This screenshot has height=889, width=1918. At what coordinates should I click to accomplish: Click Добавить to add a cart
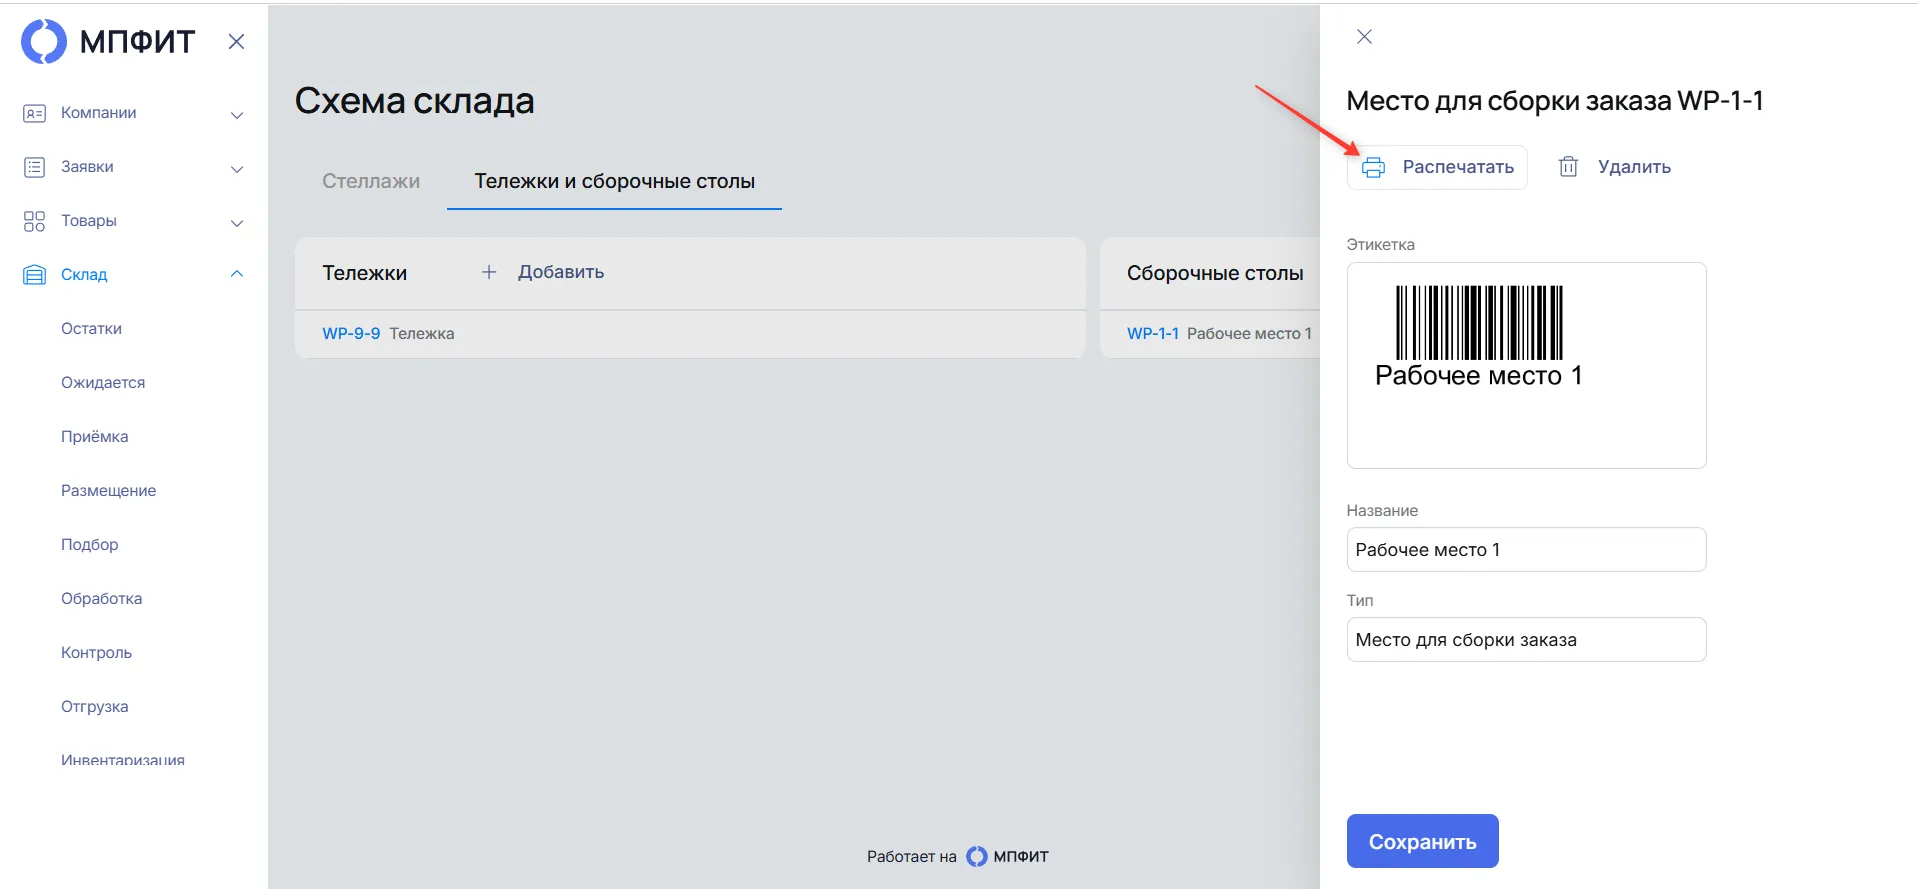561,272
